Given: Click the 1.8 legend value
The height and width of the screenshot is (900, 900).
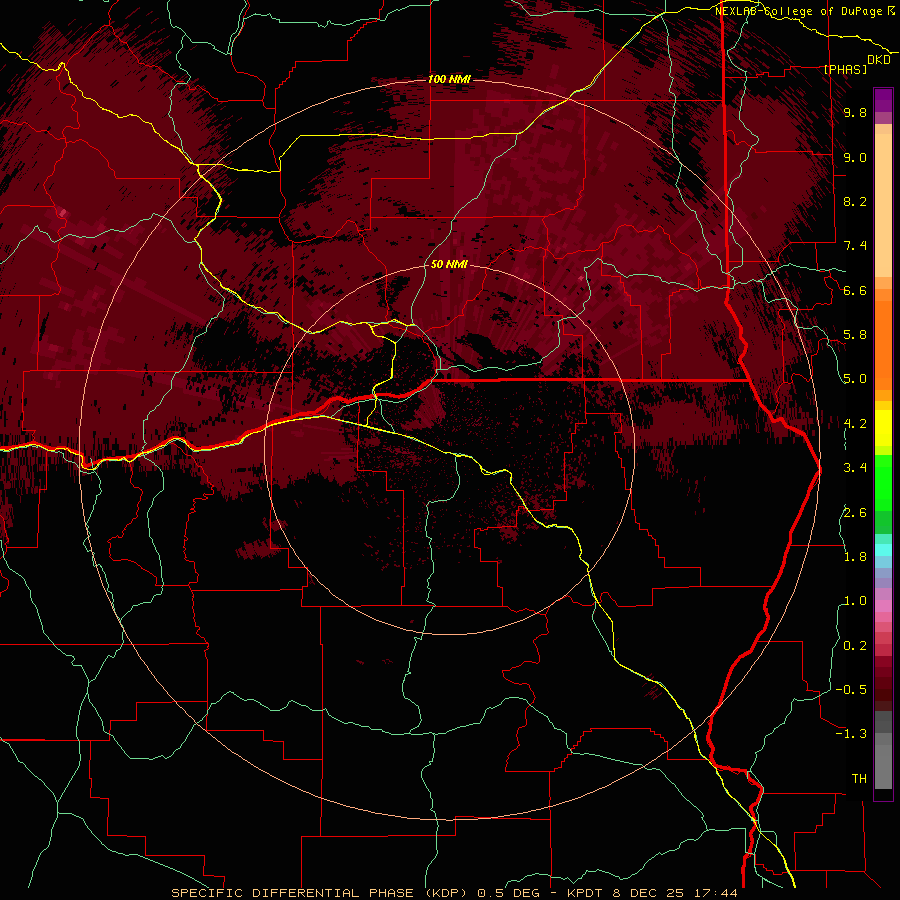Looking at the screenshot, I should click(855, 557).
